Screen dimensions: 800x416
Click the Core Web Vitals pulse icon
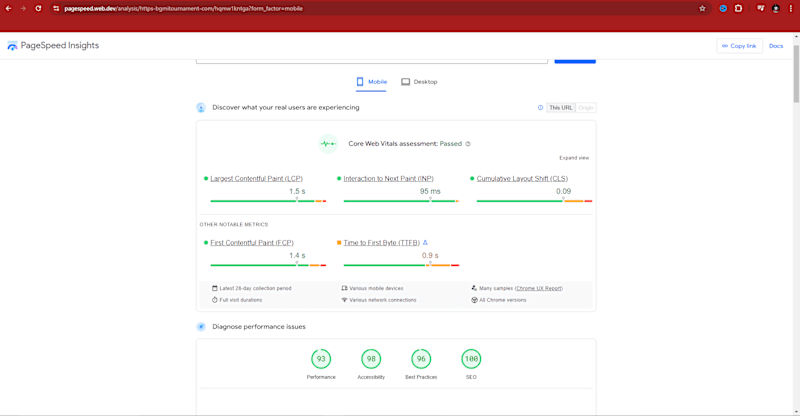(x=328, y=144)
